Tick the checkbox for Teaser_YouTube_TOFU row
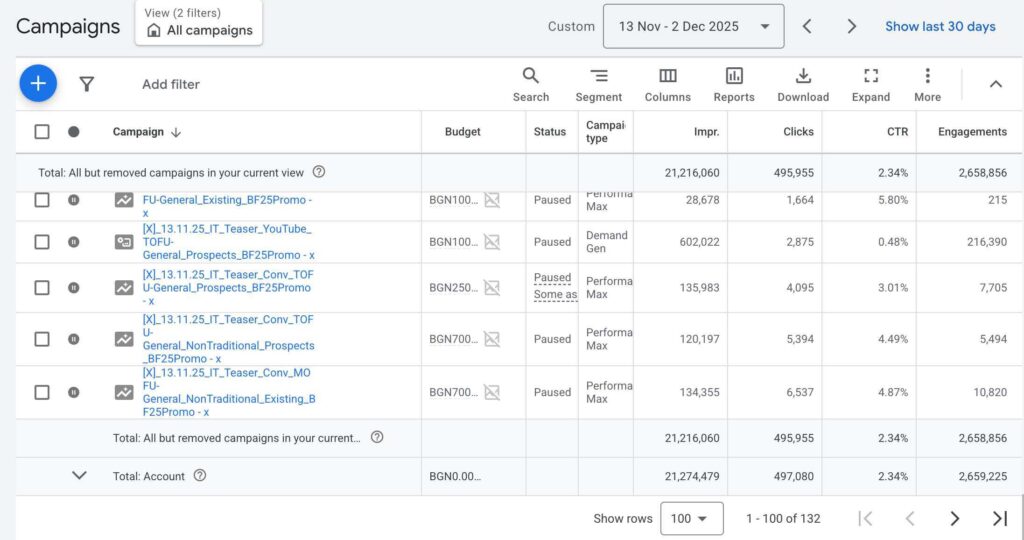Image resolution: width=1024 pixels, height=540 pixels. pyautogui.click(x=42, y=242)
